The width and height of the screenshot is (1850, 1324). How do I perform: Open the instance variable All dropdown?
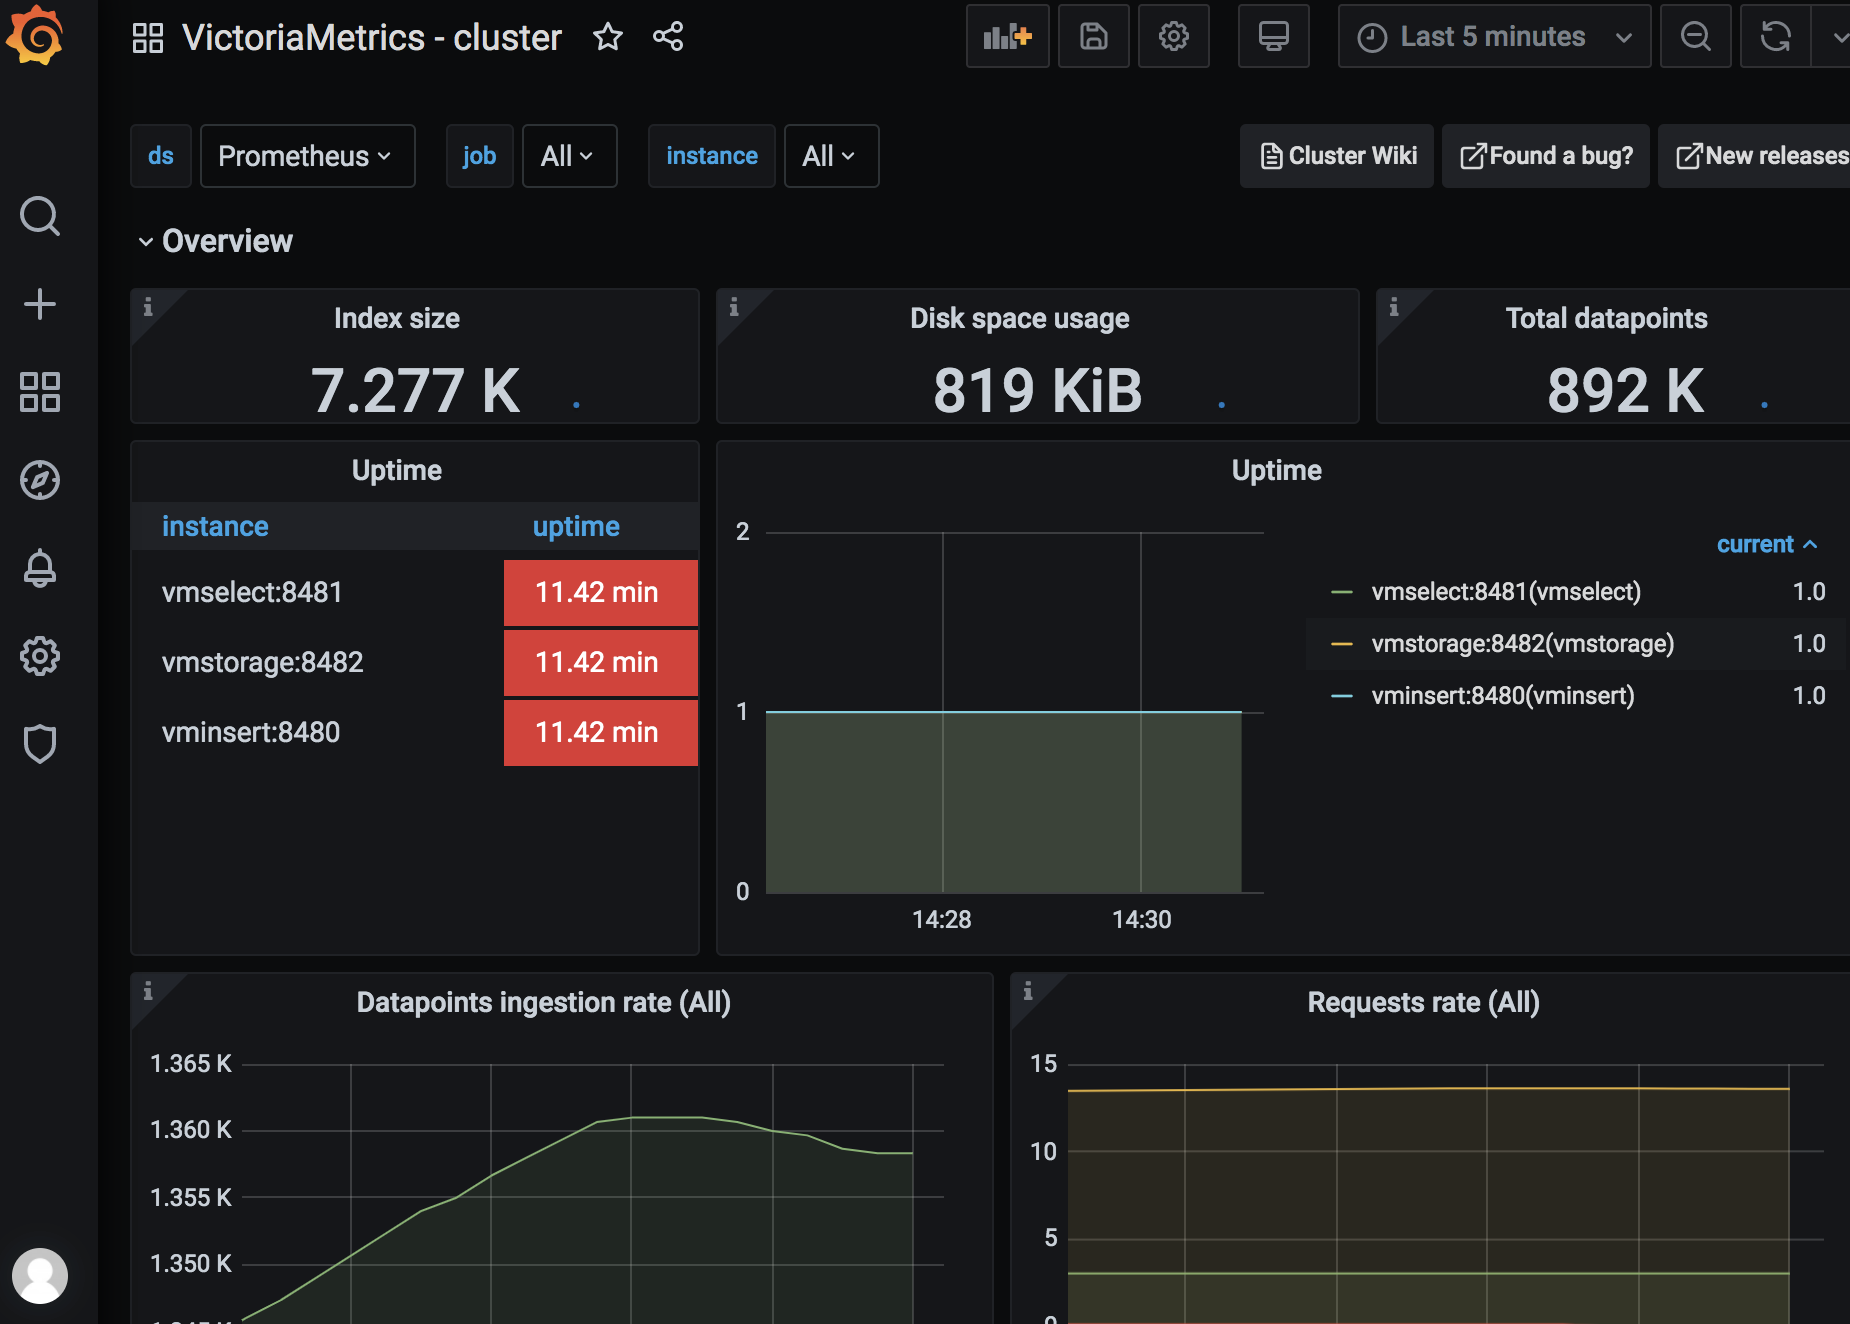coord(831,156)
